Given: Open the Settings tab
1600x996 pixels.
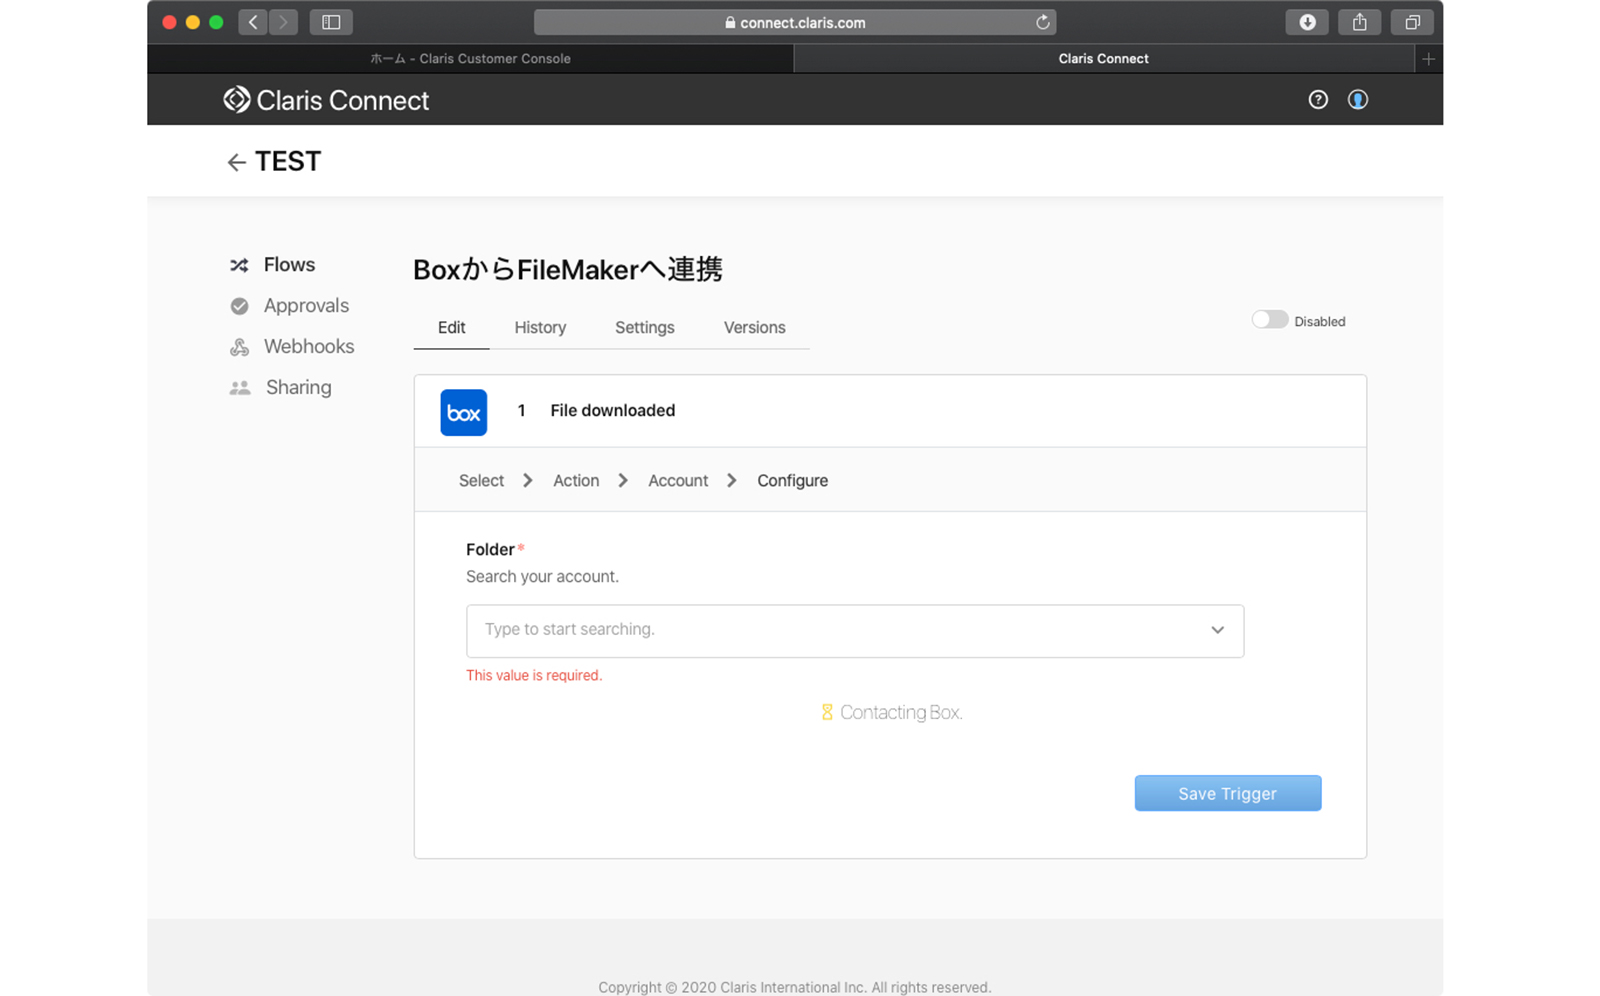Looking at the screenshot, I should (644, 328).
